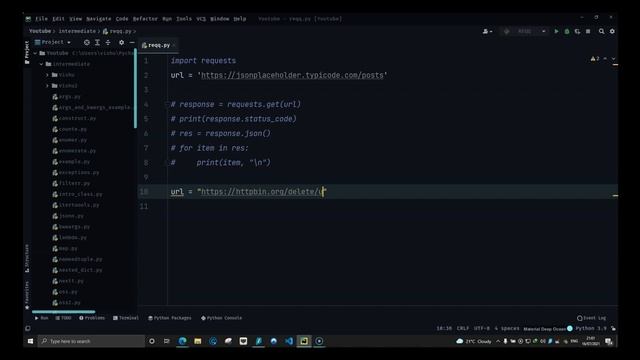
Task: Open the Navigate menu
Action: [99, 19]
